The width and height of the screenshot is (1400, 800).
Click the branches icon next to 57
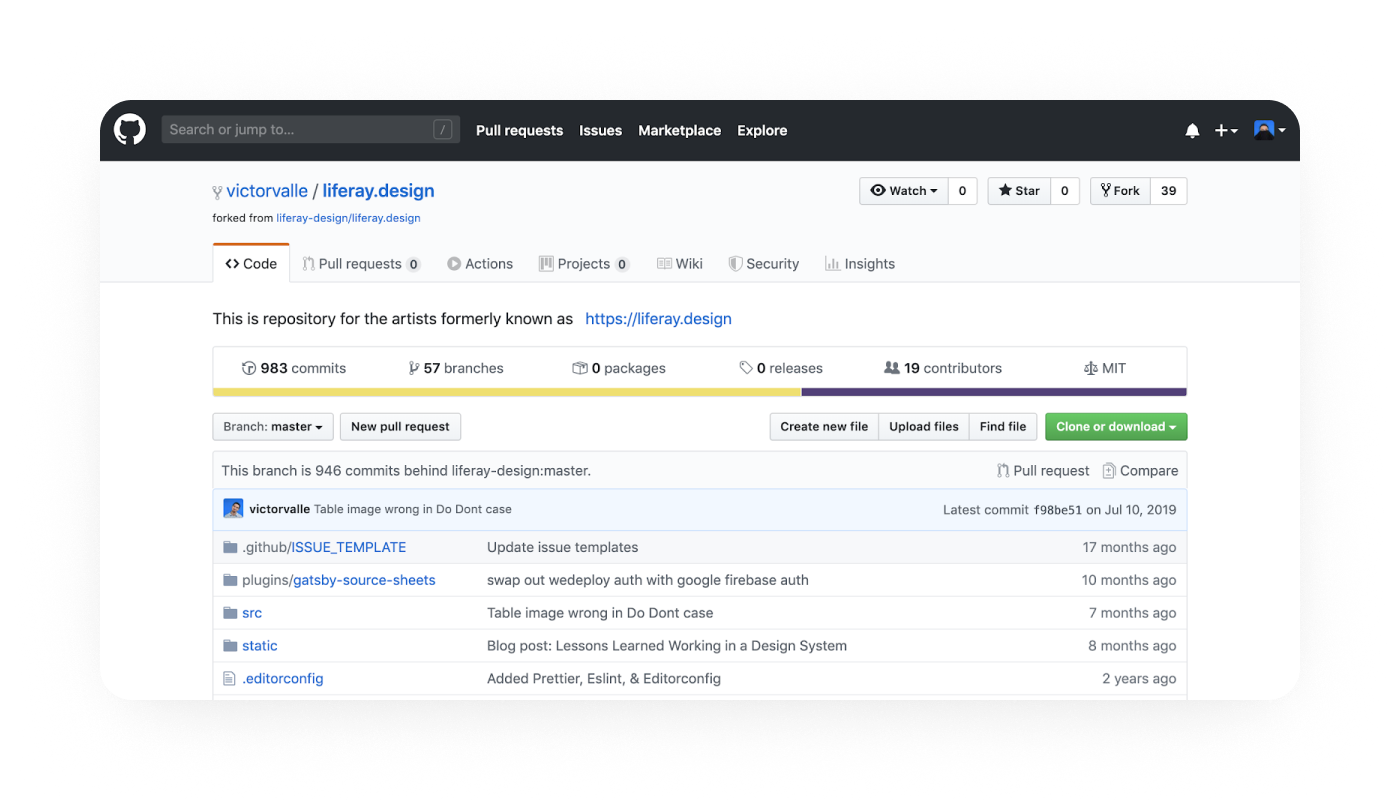coord(414,368)
